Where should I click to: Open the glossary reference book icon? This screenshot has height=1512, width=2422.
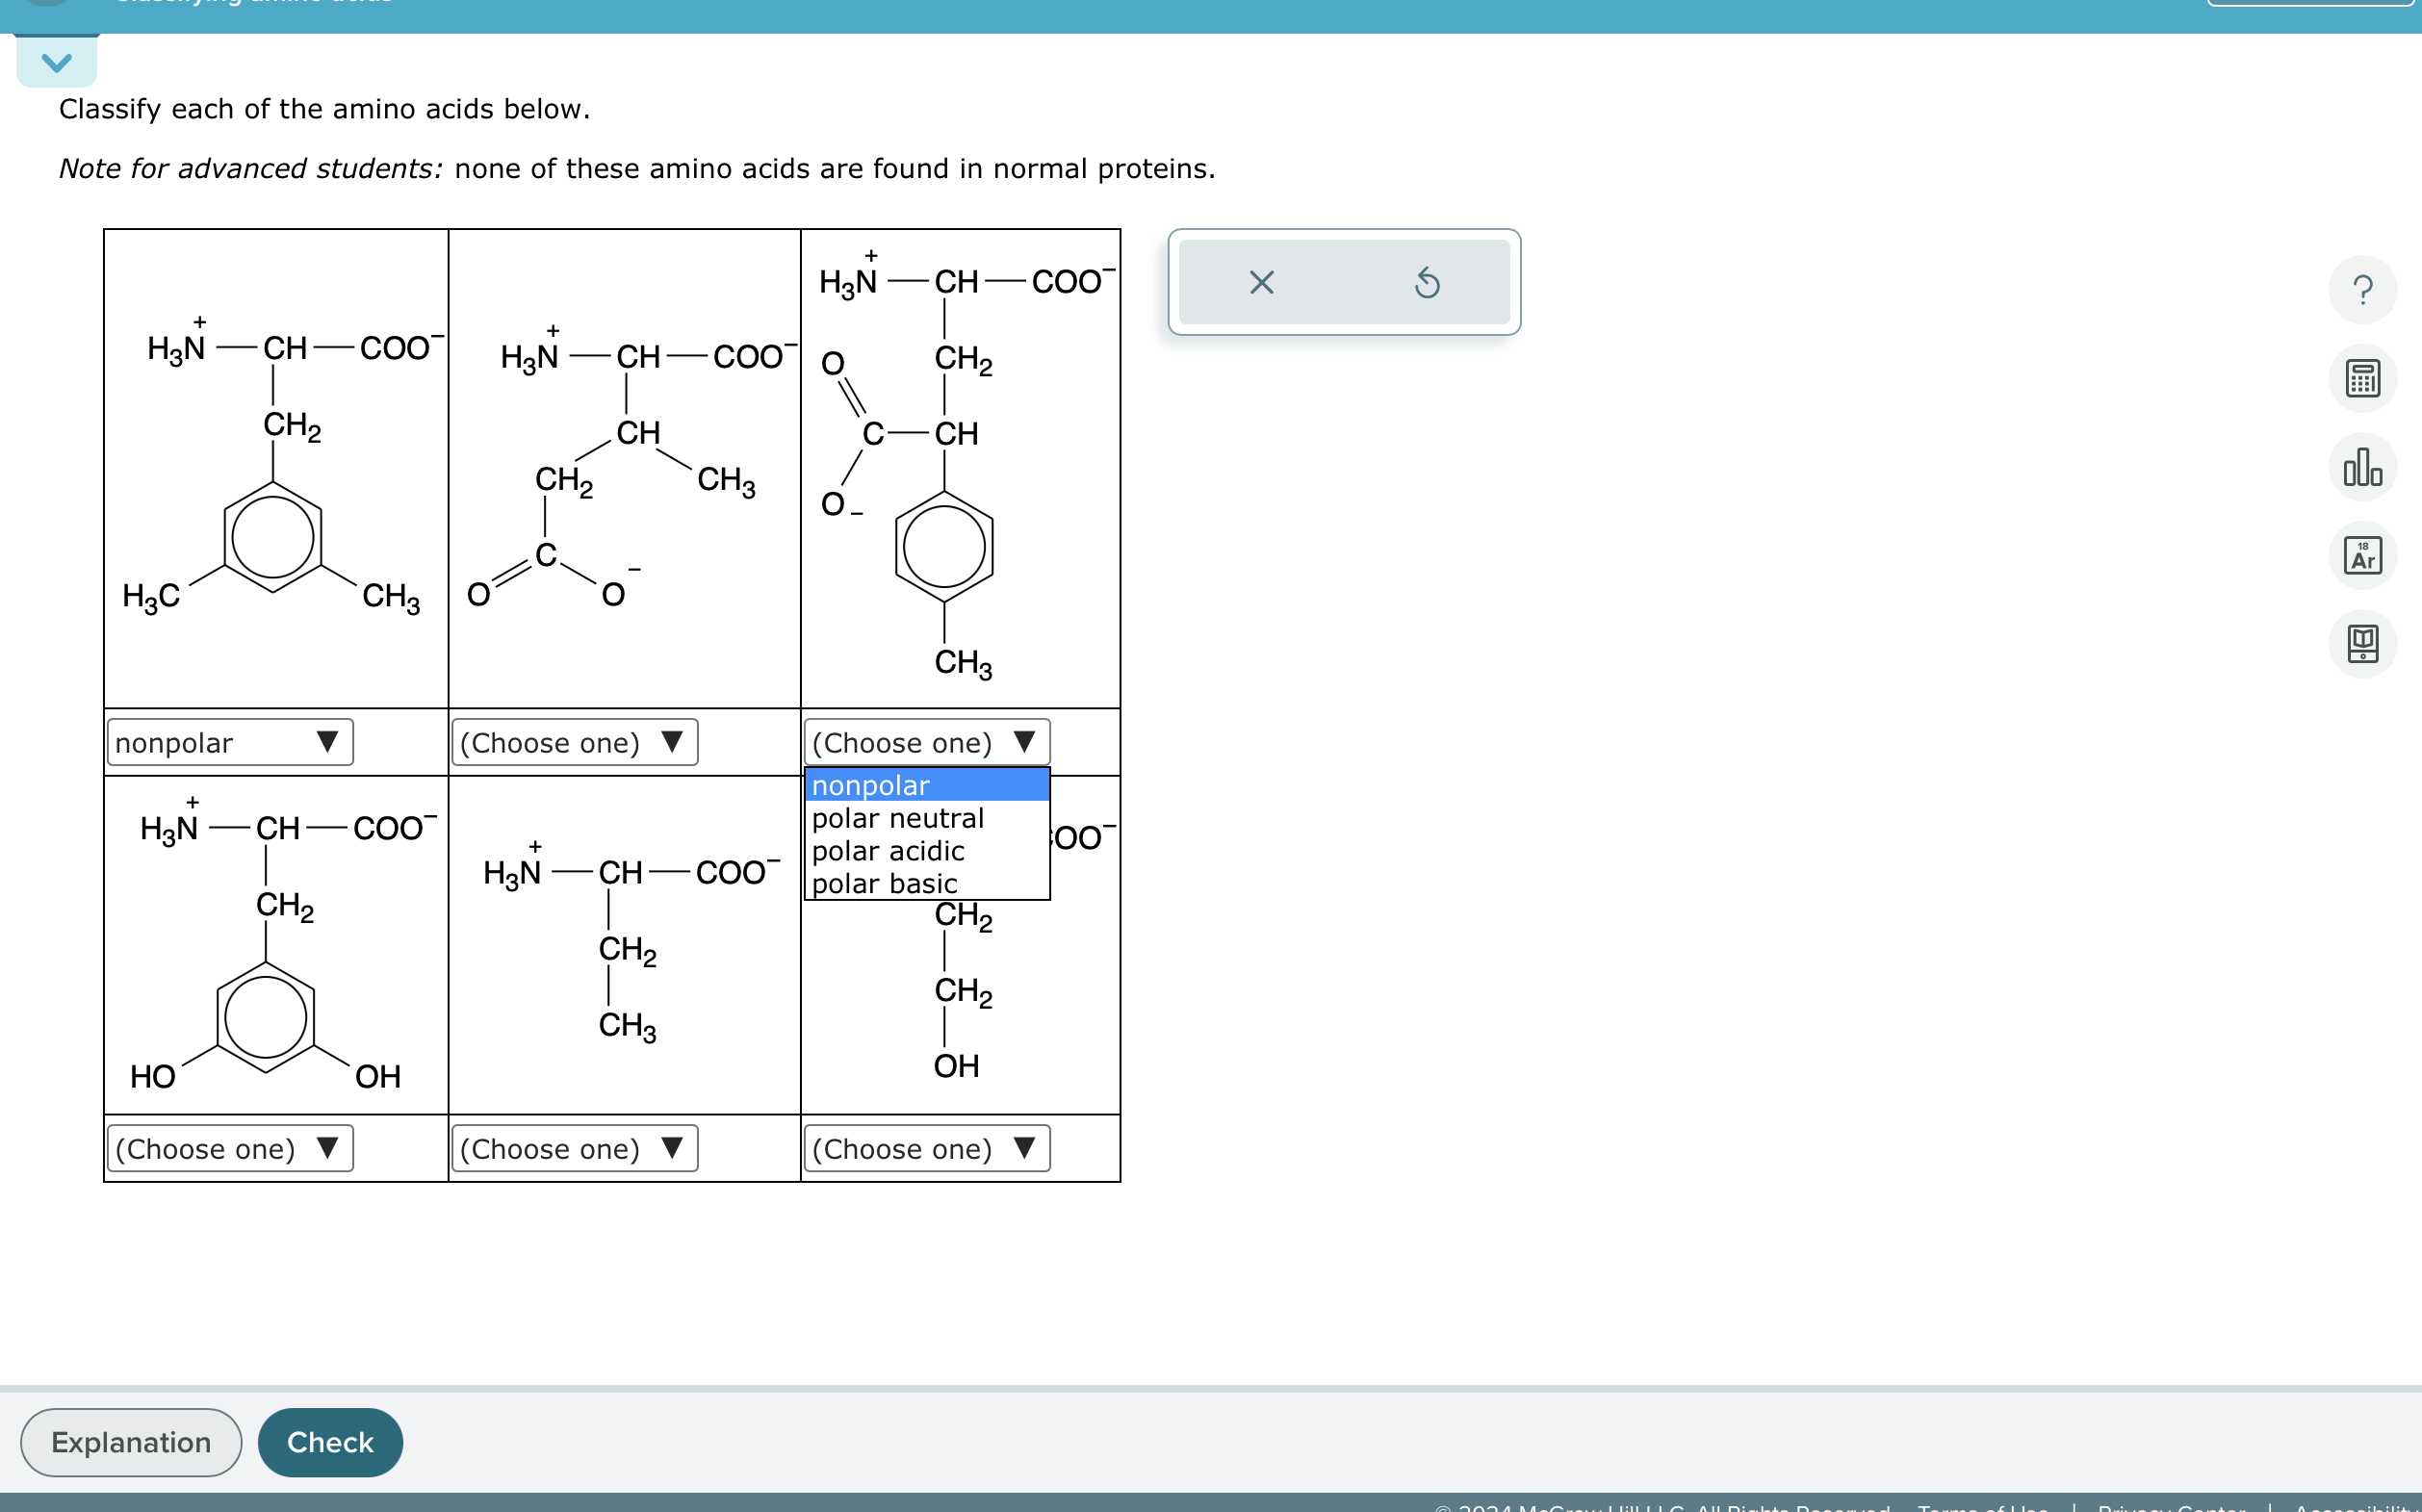(x=2364, y=643)
